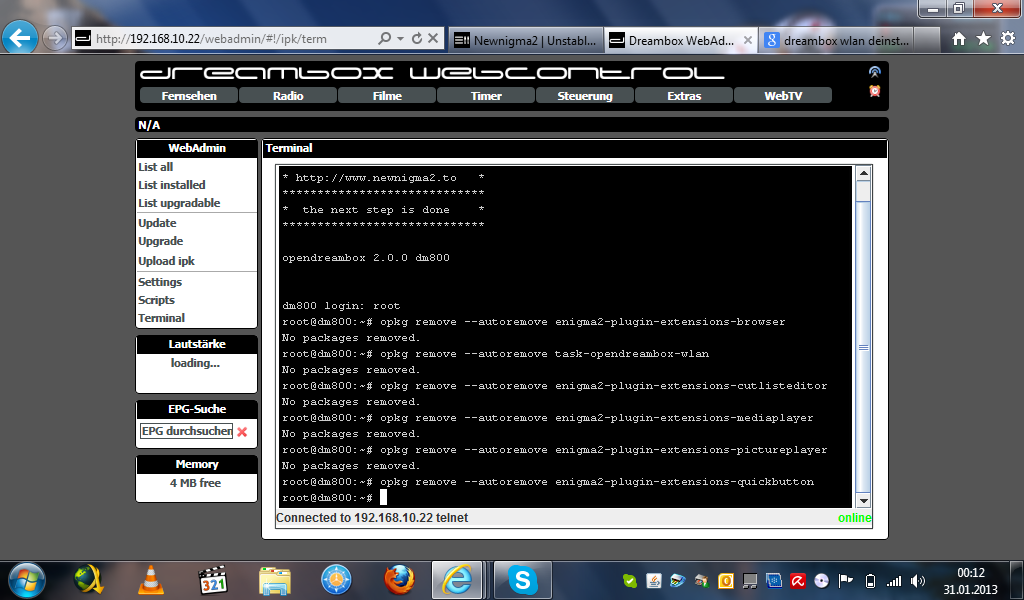Open the Fernsehen menu
Screen dimensions: 1024x600
click(x=189, y=96)
